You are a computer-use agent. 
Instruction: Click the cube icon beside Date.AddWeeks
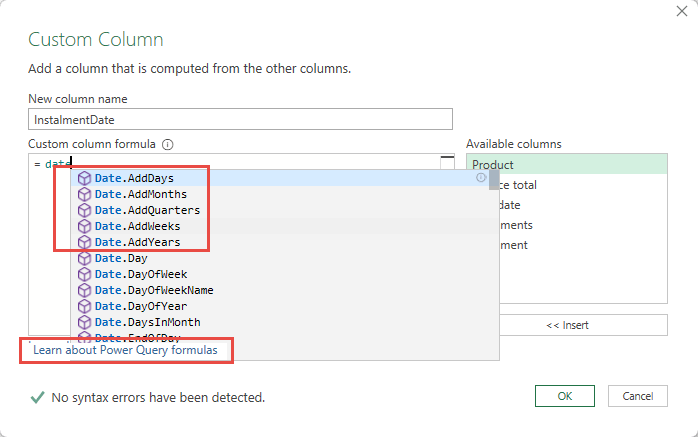coord(84,226)
